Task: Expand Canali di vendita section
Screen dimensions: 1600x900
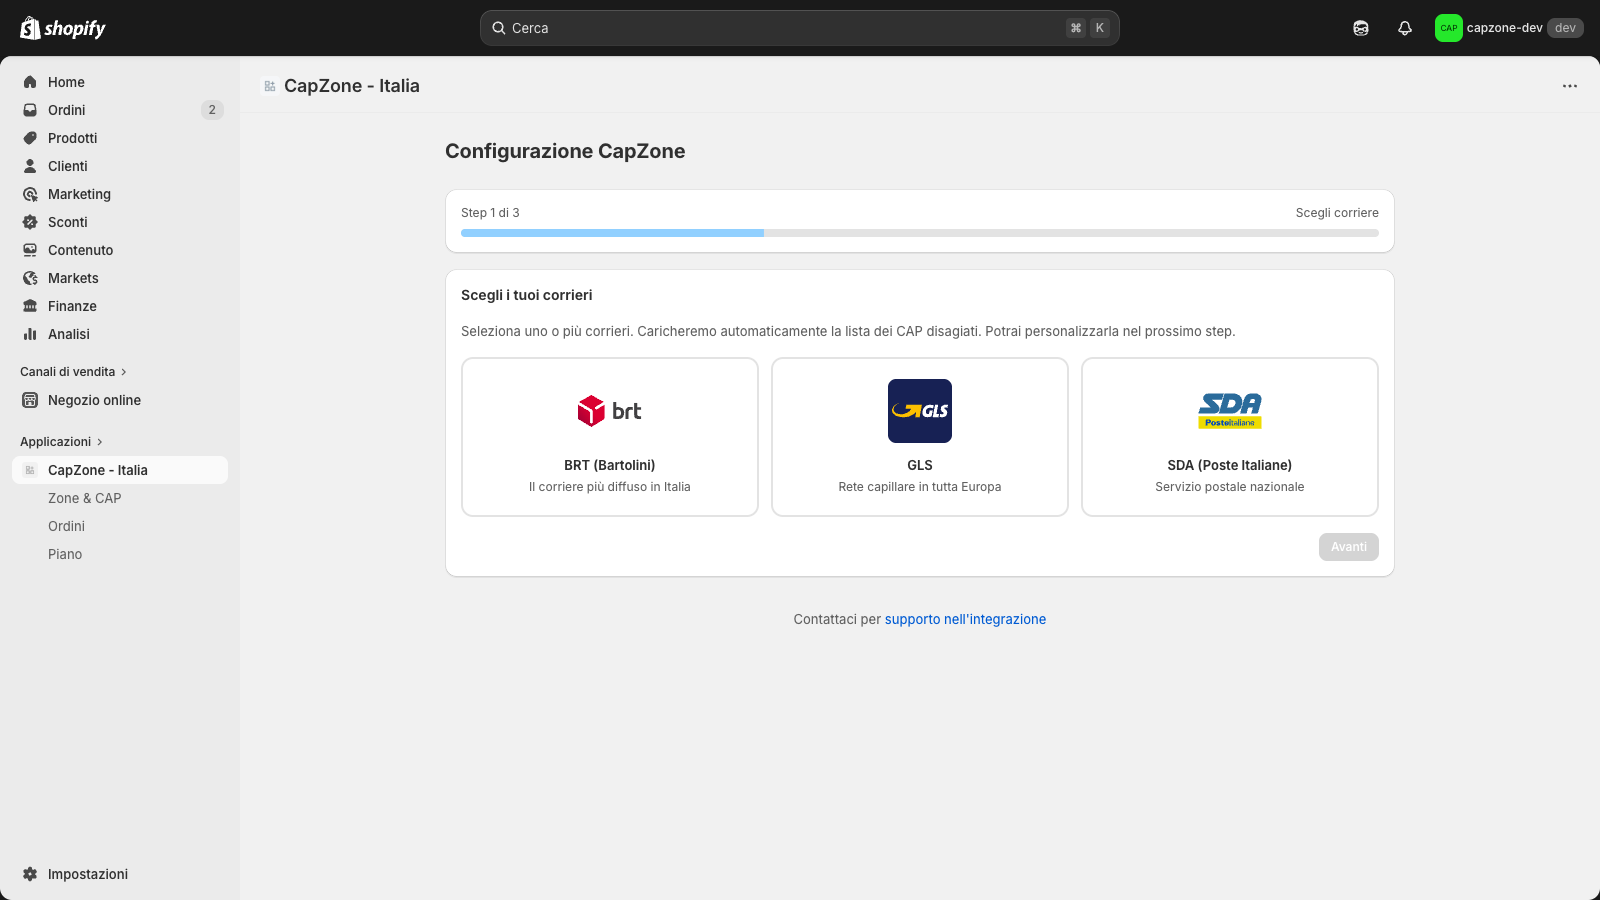Action: click(x=74, y=372)
